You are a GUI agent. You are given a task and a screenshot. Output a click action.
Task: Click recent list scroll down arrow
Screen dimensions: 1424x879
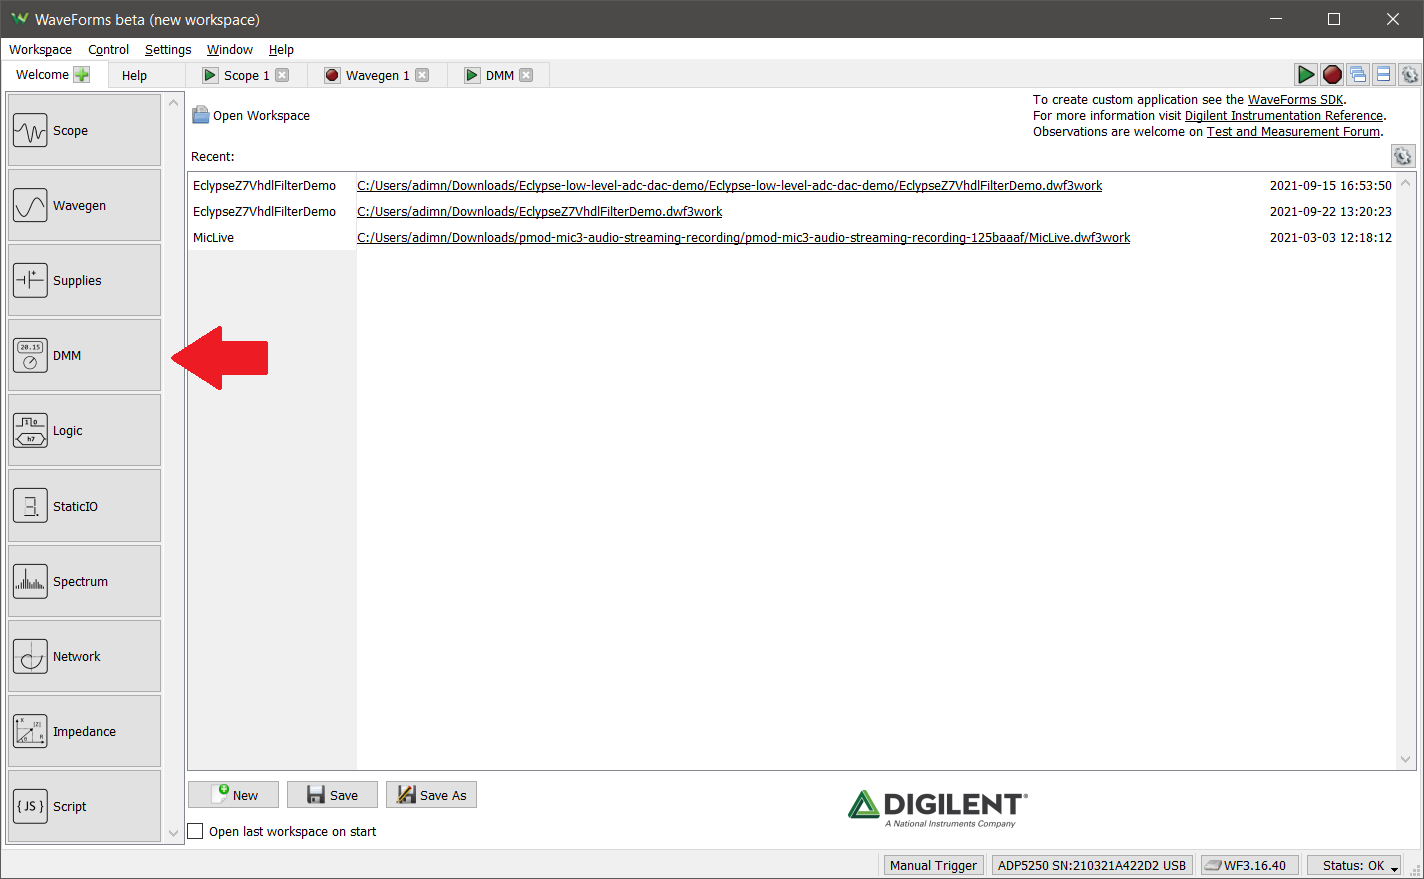pos(1405,759)
